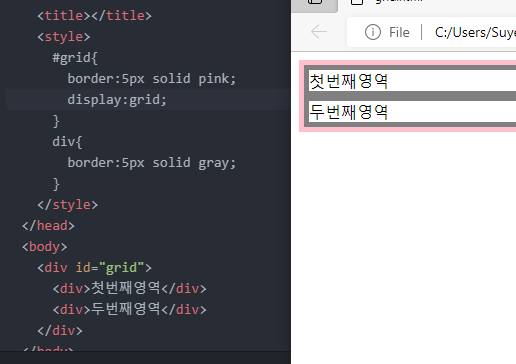Click the opening <body> tag line
The width and height of the screenshot is (516, 364).
click(x=44, y=247)
